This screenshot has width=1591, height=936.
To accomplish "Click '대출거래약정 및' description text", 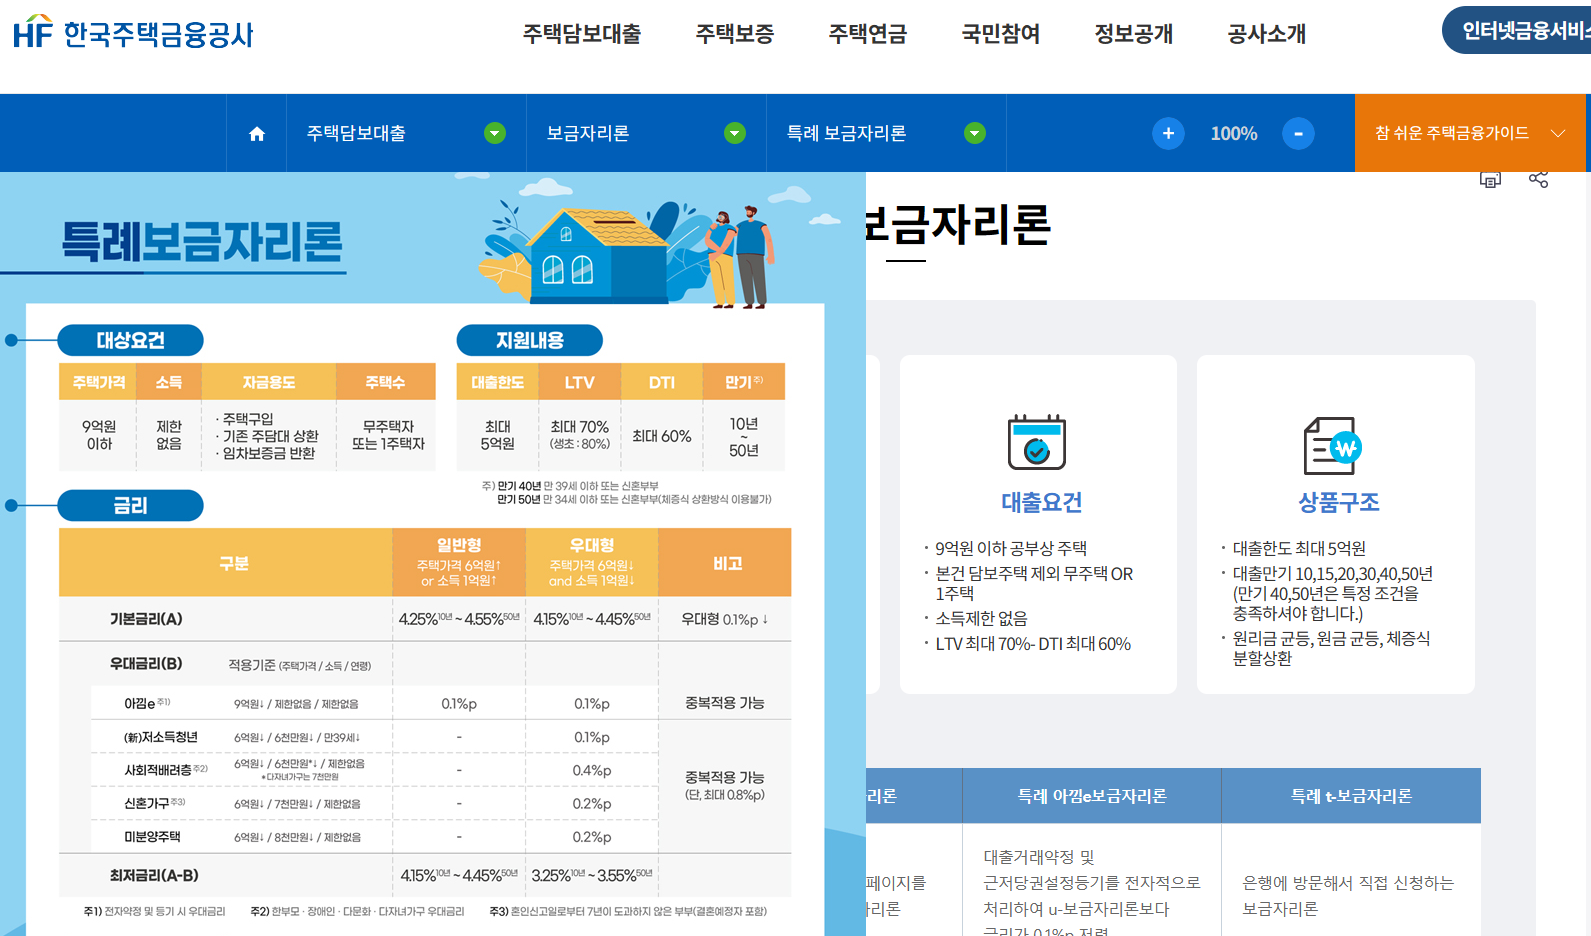I will pos(1039,857).
